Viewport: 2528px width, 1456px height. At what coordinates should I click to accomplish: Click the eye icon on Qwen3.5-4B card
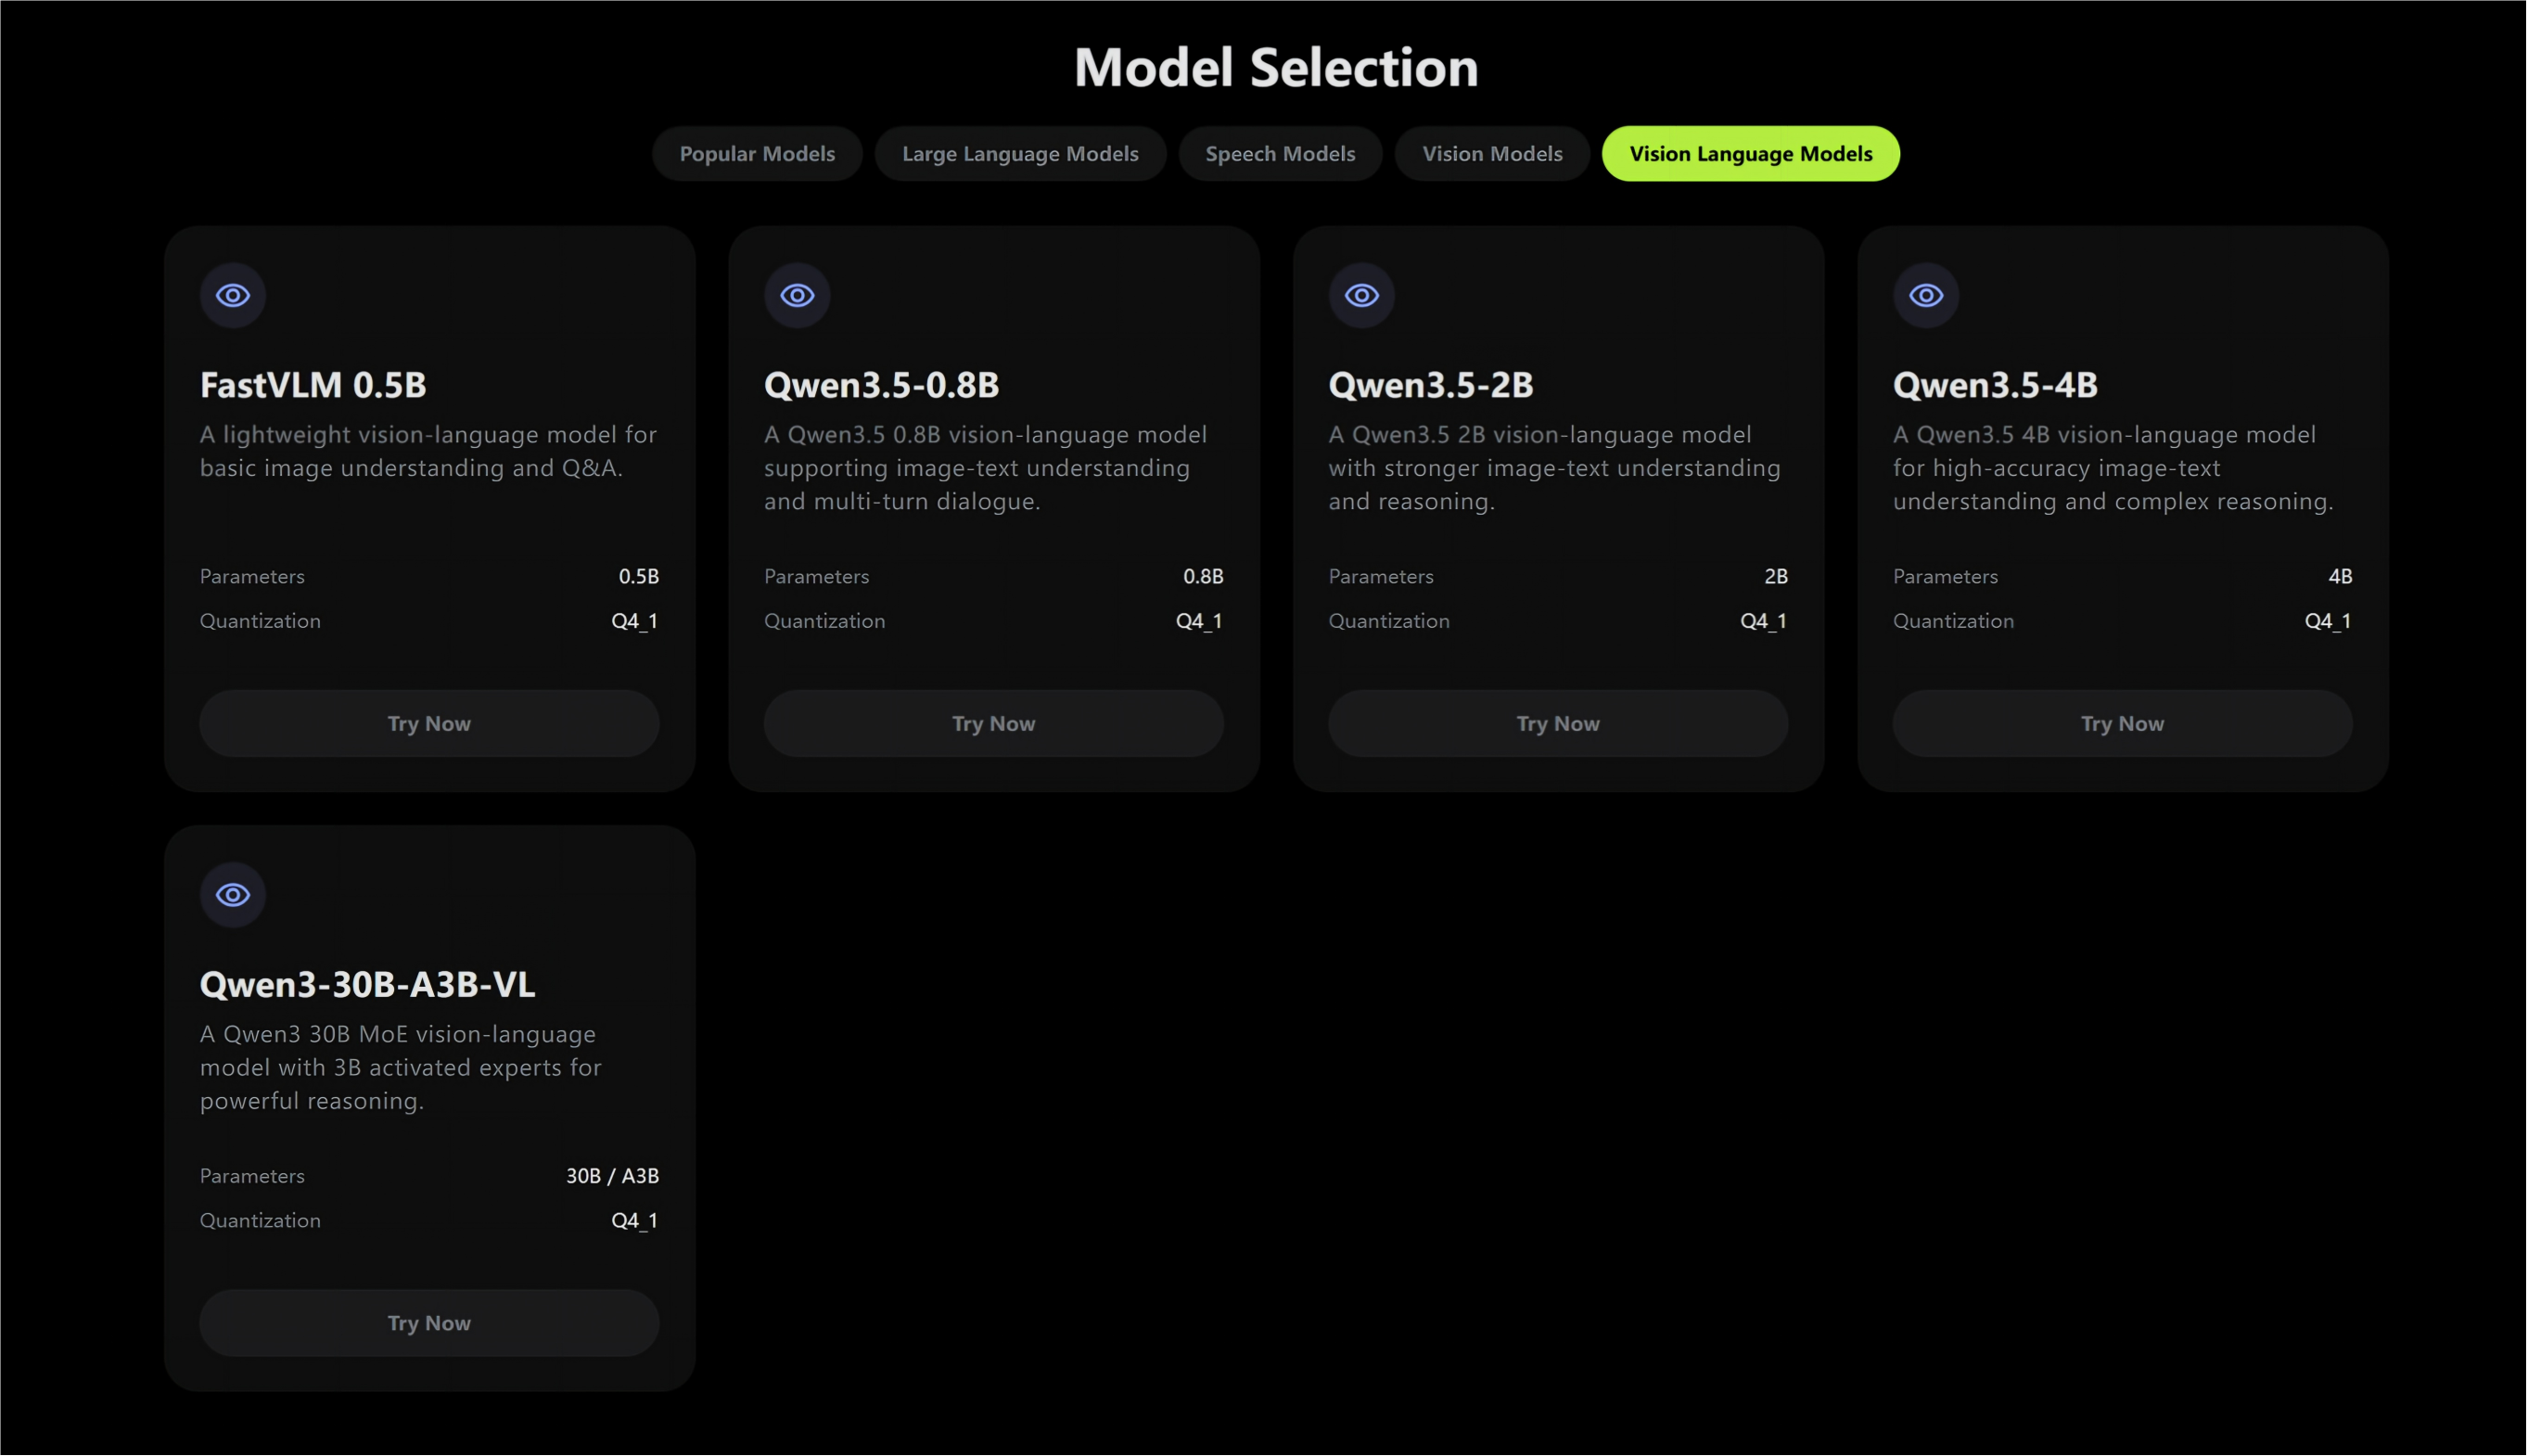click(1926, 295)
